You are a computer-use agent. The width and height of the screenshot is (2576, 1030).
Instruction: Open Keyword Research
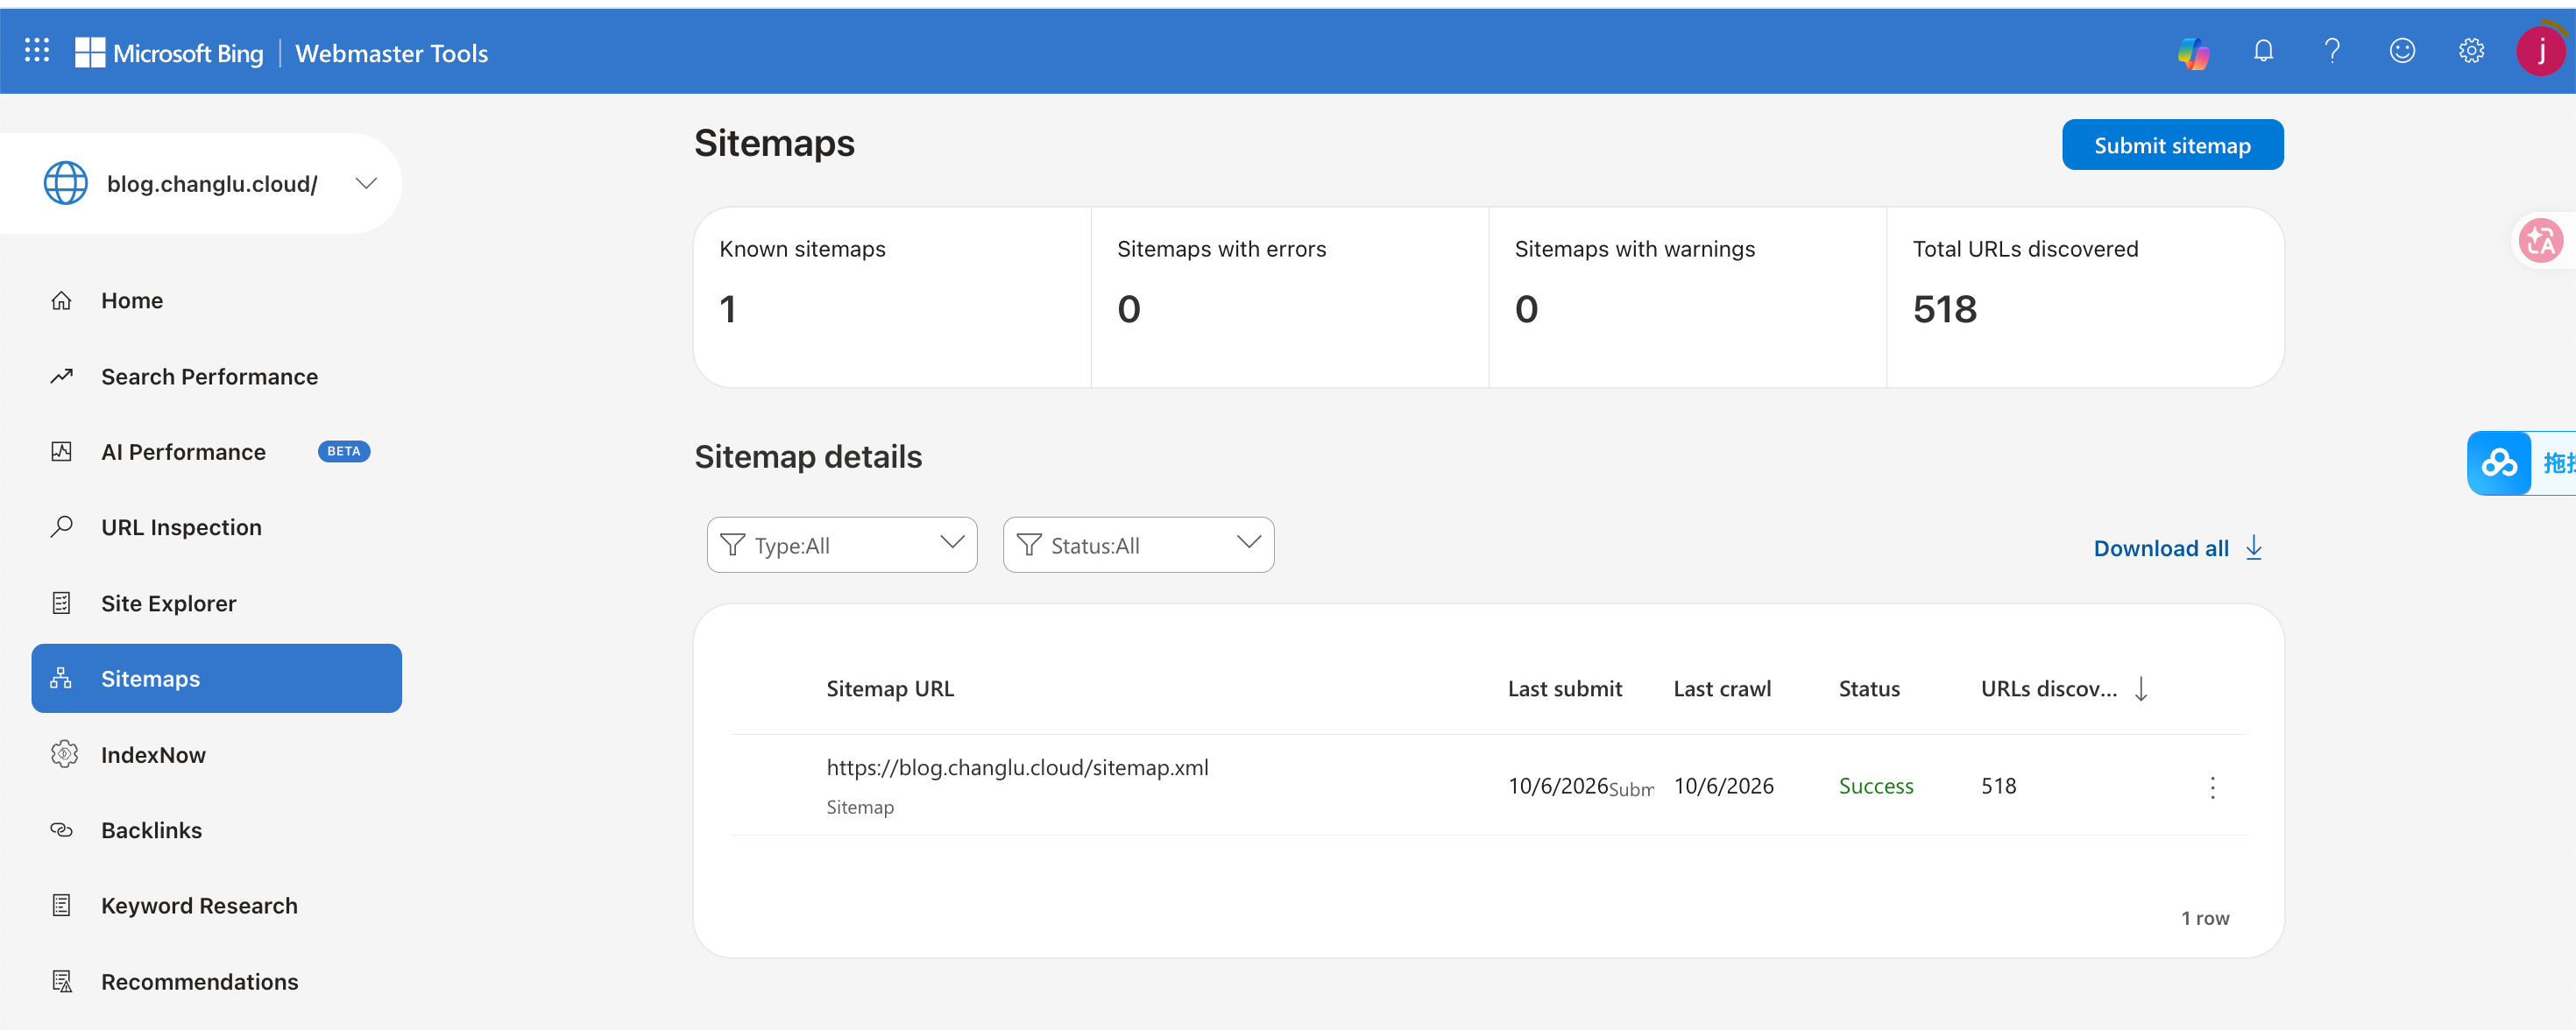point(217,906)
